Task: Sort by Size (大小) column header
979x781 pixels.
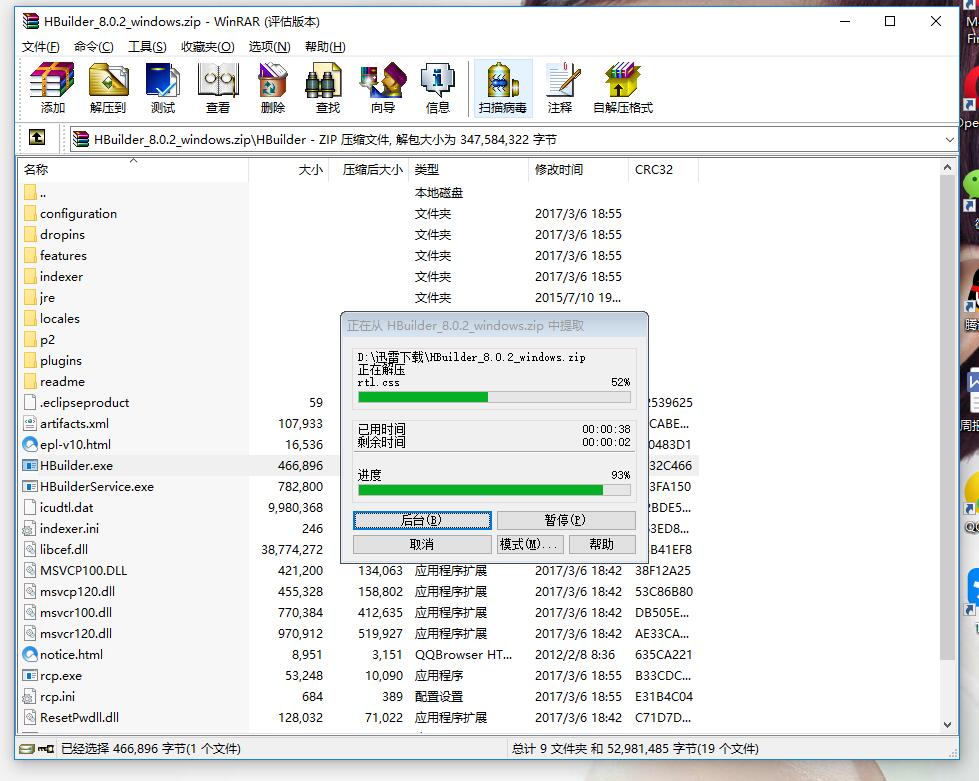Action: [288, 169]
